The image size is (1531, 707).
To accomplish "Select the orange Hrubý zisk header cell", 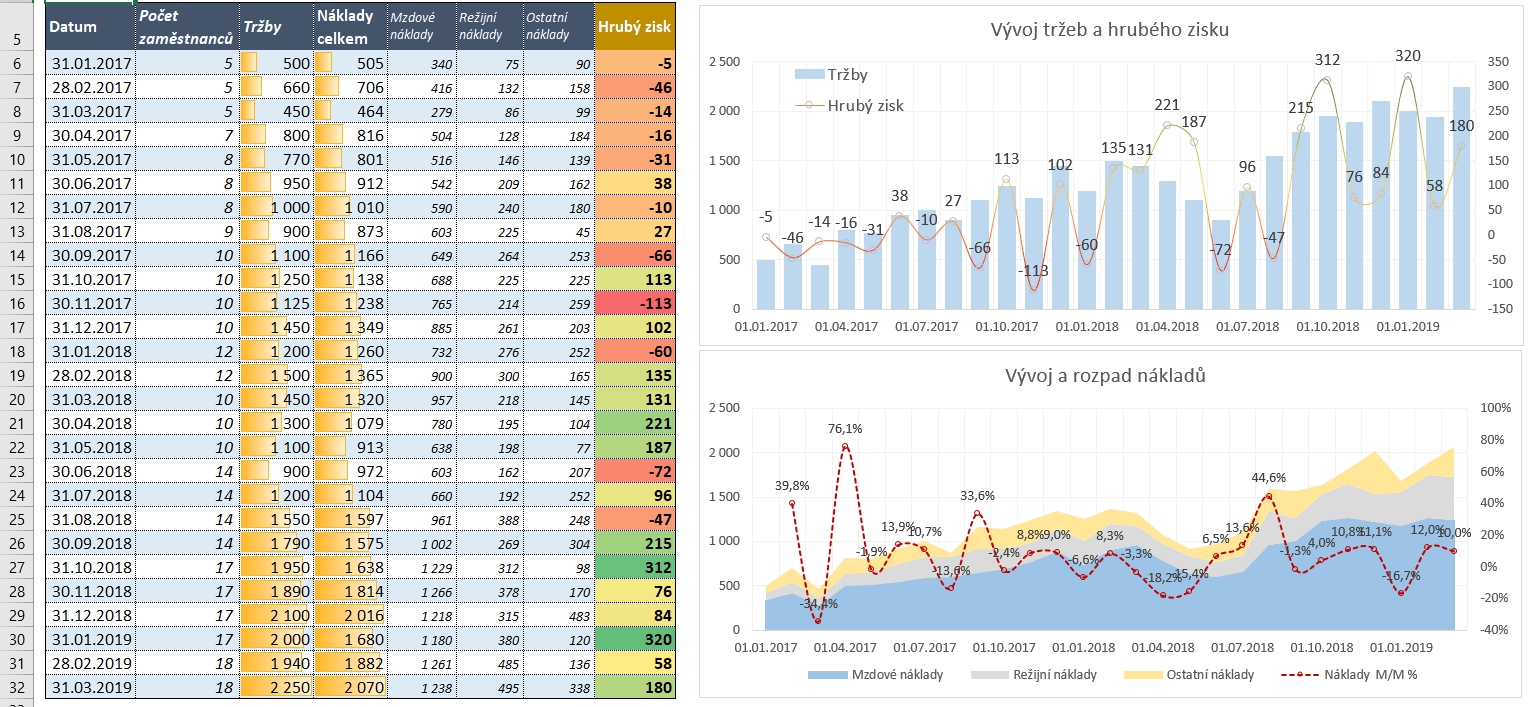I will [x=634, y=27].
